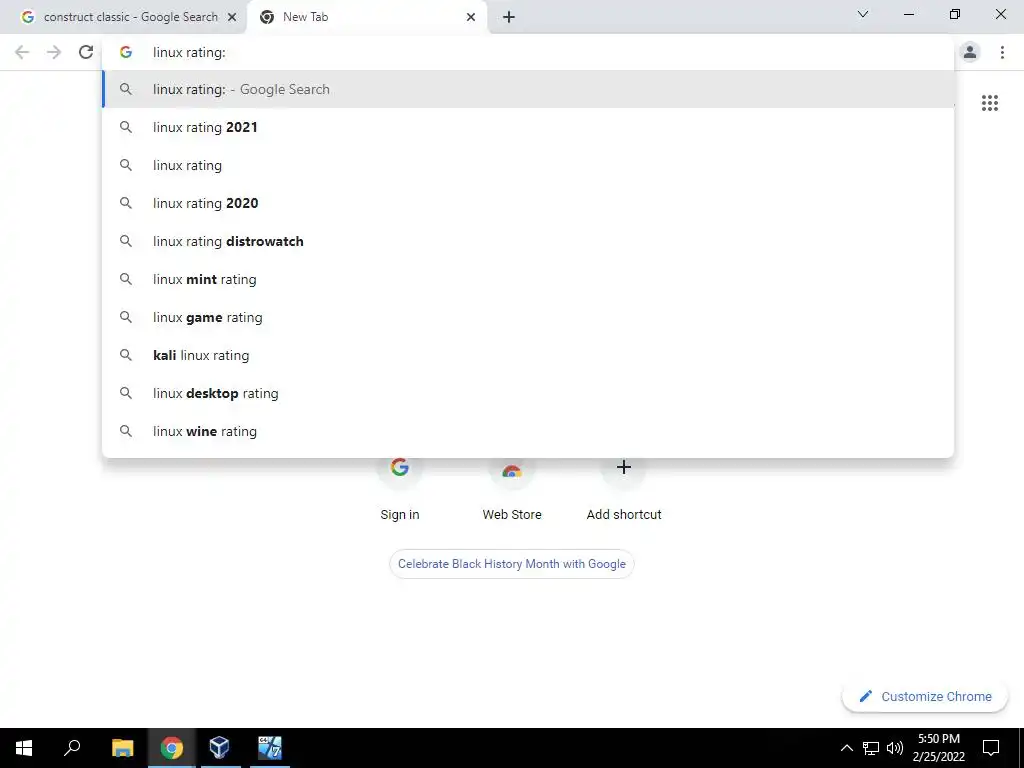Restore down the Chrome window
The width and height of the screenshot is (1024, 768).
click(955, 14)
